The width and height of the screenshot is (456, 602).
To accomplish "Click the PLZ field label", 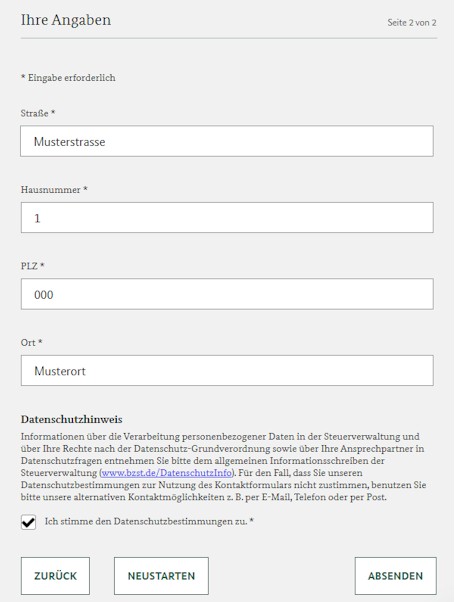I will point(33,266).
